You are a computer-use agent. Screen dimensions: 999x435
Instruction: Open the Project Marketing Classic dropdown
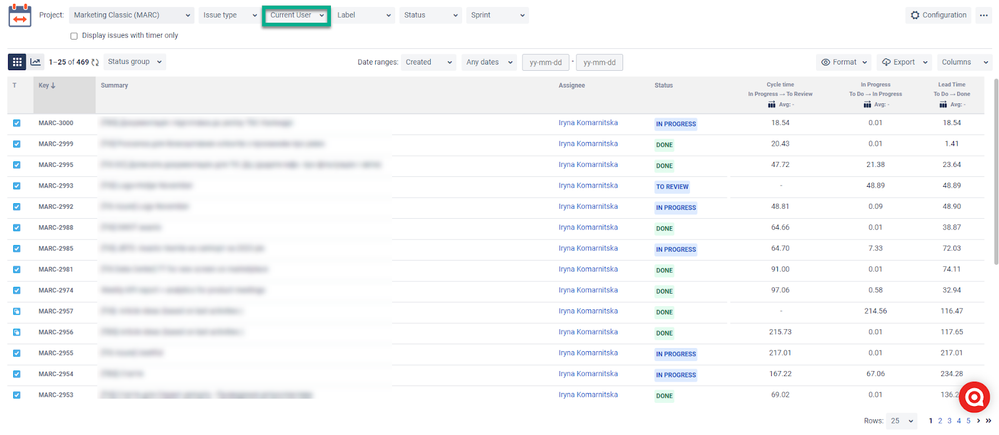[x=132, y=15]
